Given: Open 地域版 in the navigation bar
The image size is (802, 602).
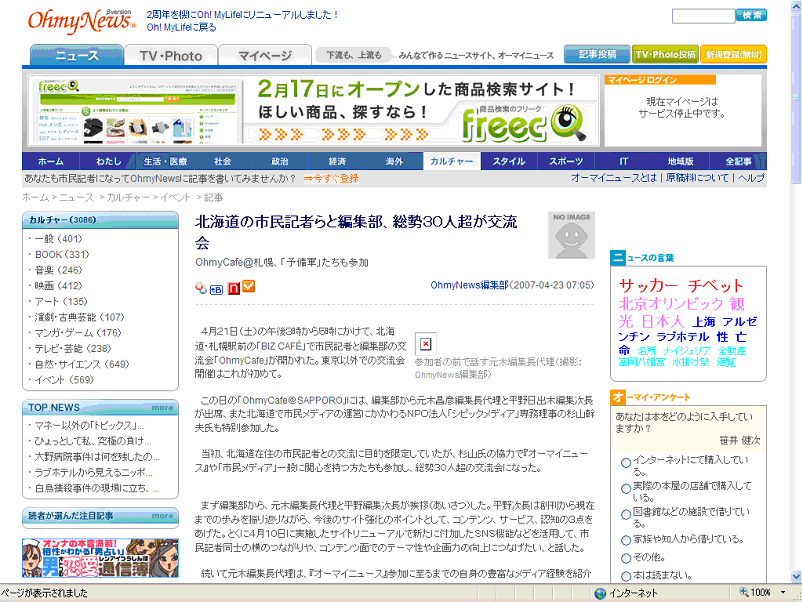Looking at the screenshot, I should click(681, 161).
